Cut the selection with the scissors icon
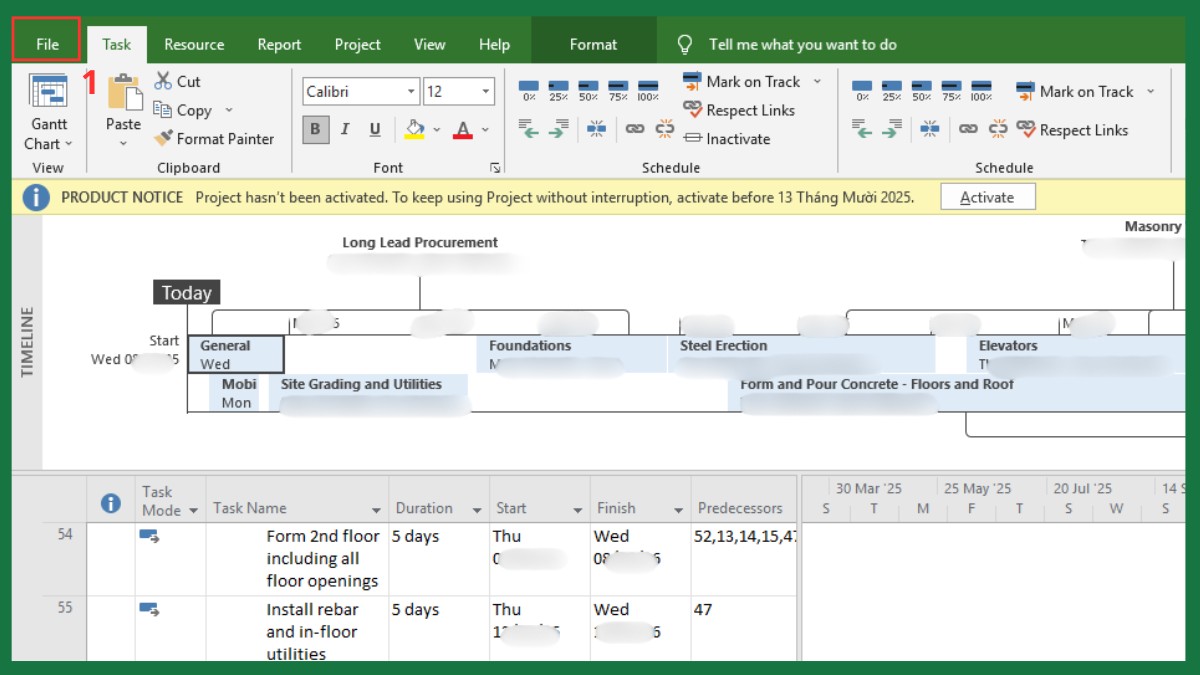Image resolution: width=1200 pixels, height=675 pixels. [x=178, y=82]
